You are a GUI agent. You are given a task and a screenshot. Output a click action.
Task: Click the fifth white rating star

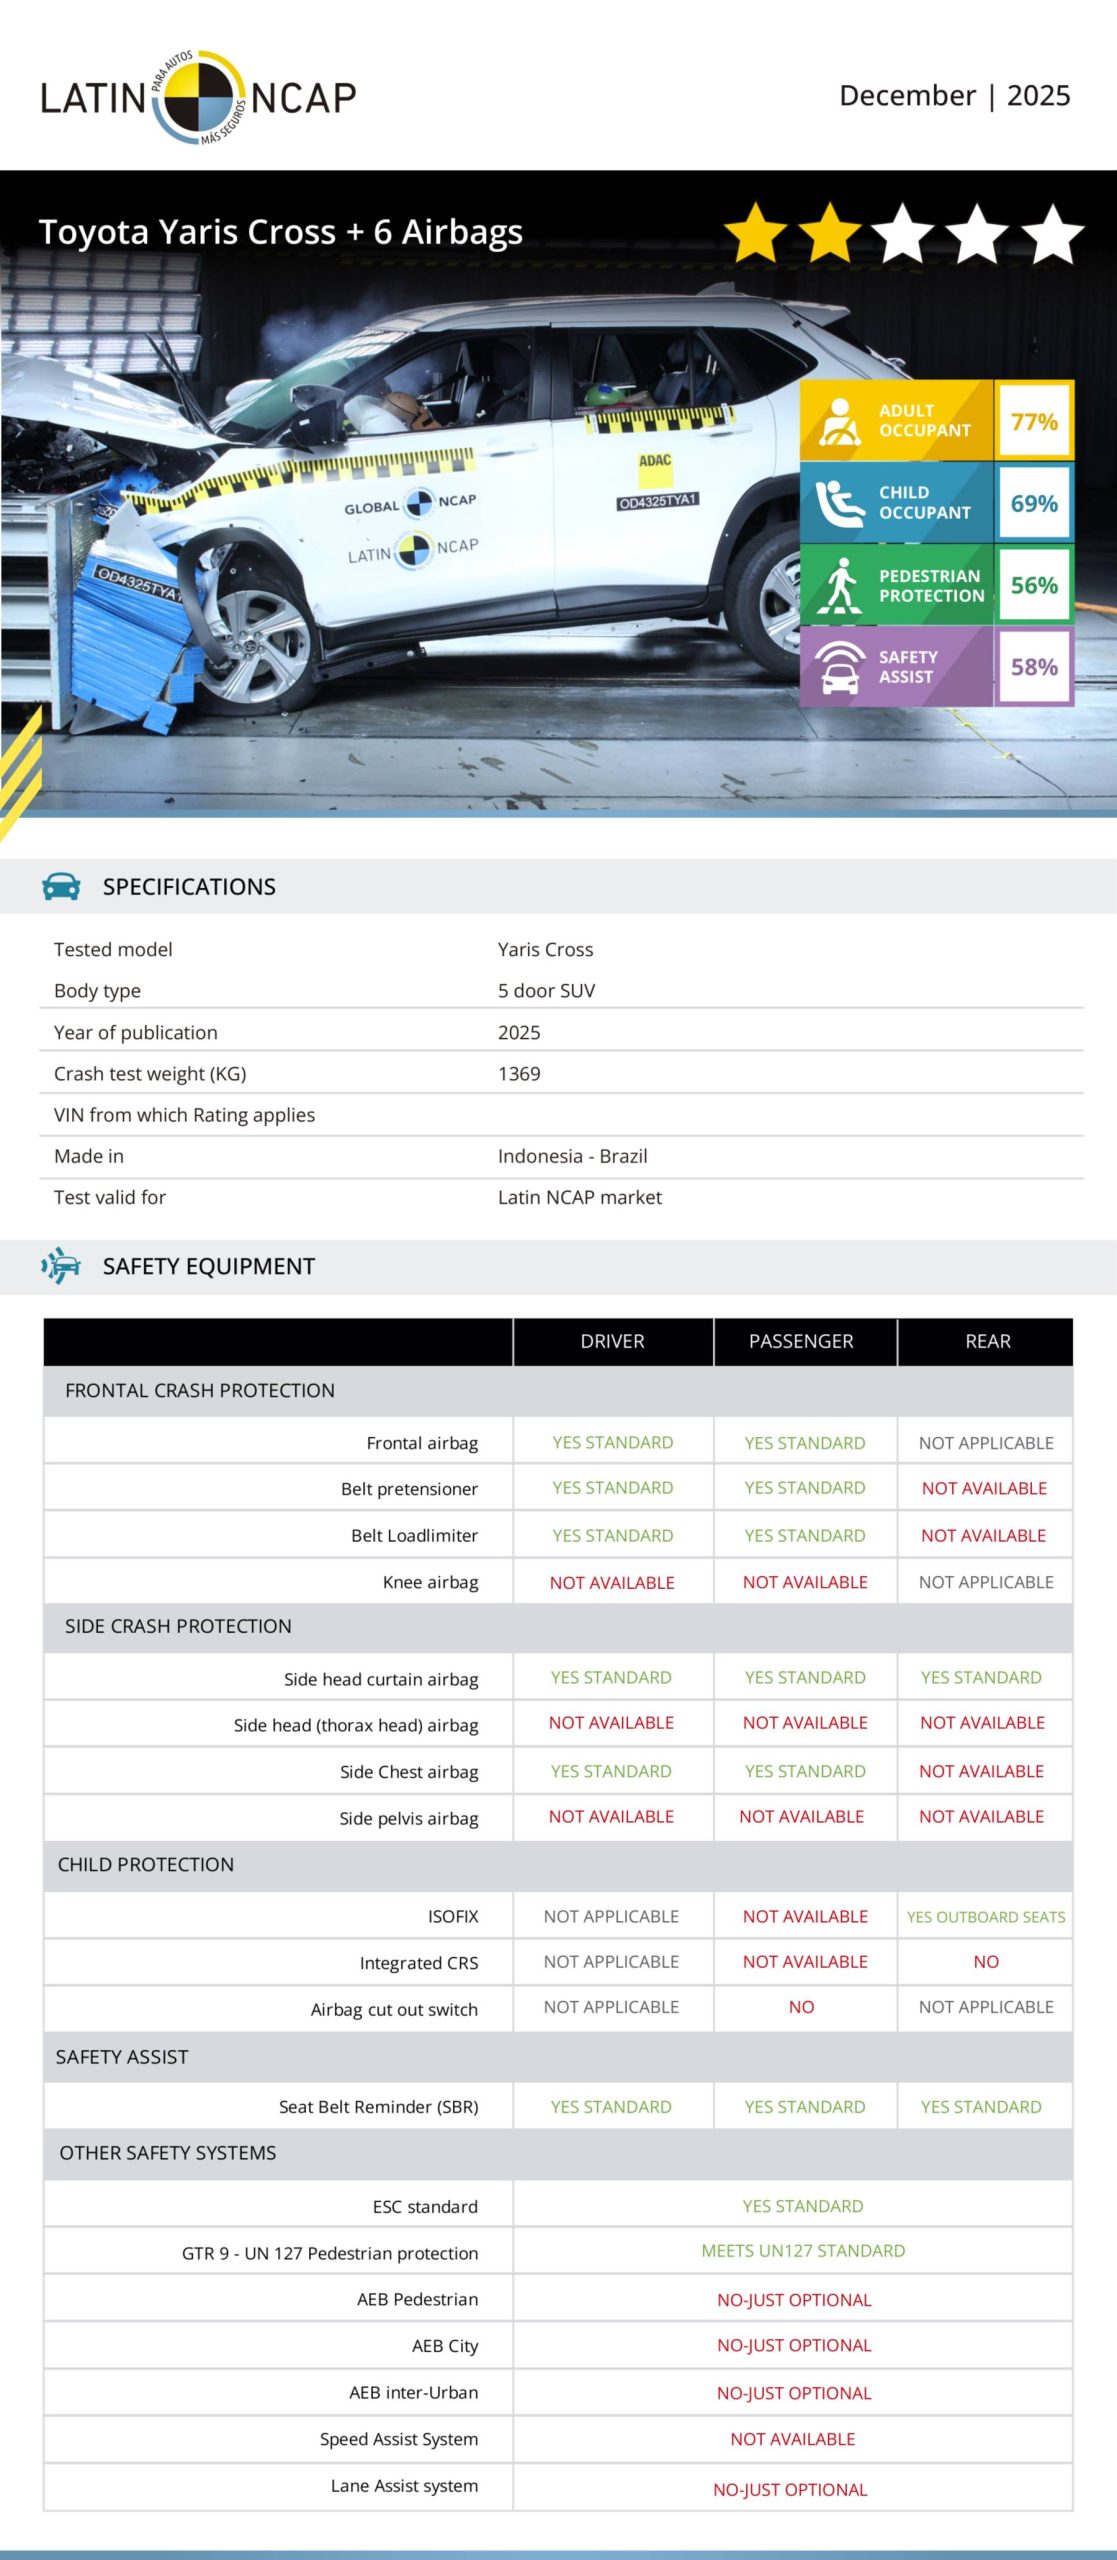[1052, 233]
